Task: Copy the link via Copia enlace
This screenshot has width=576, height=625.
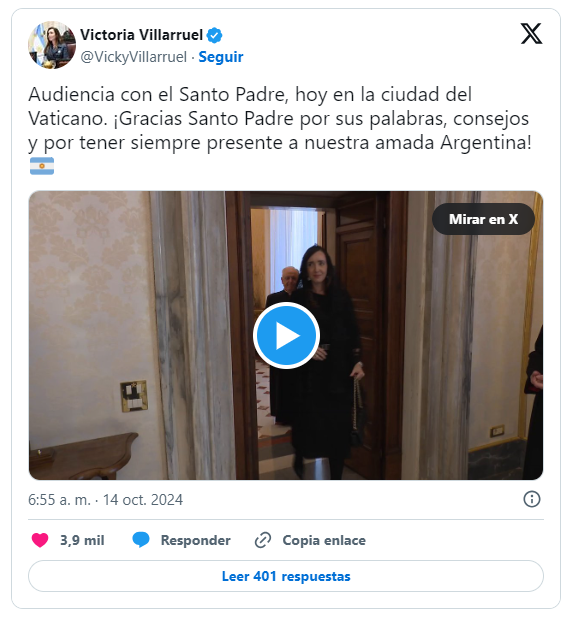Action: 324,540
